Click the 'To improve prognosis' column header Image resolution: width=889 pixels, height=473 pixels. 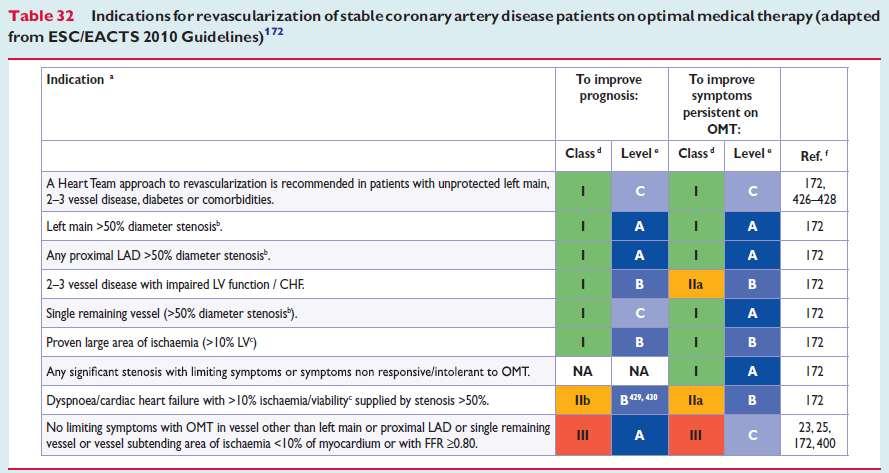[611, 88]
